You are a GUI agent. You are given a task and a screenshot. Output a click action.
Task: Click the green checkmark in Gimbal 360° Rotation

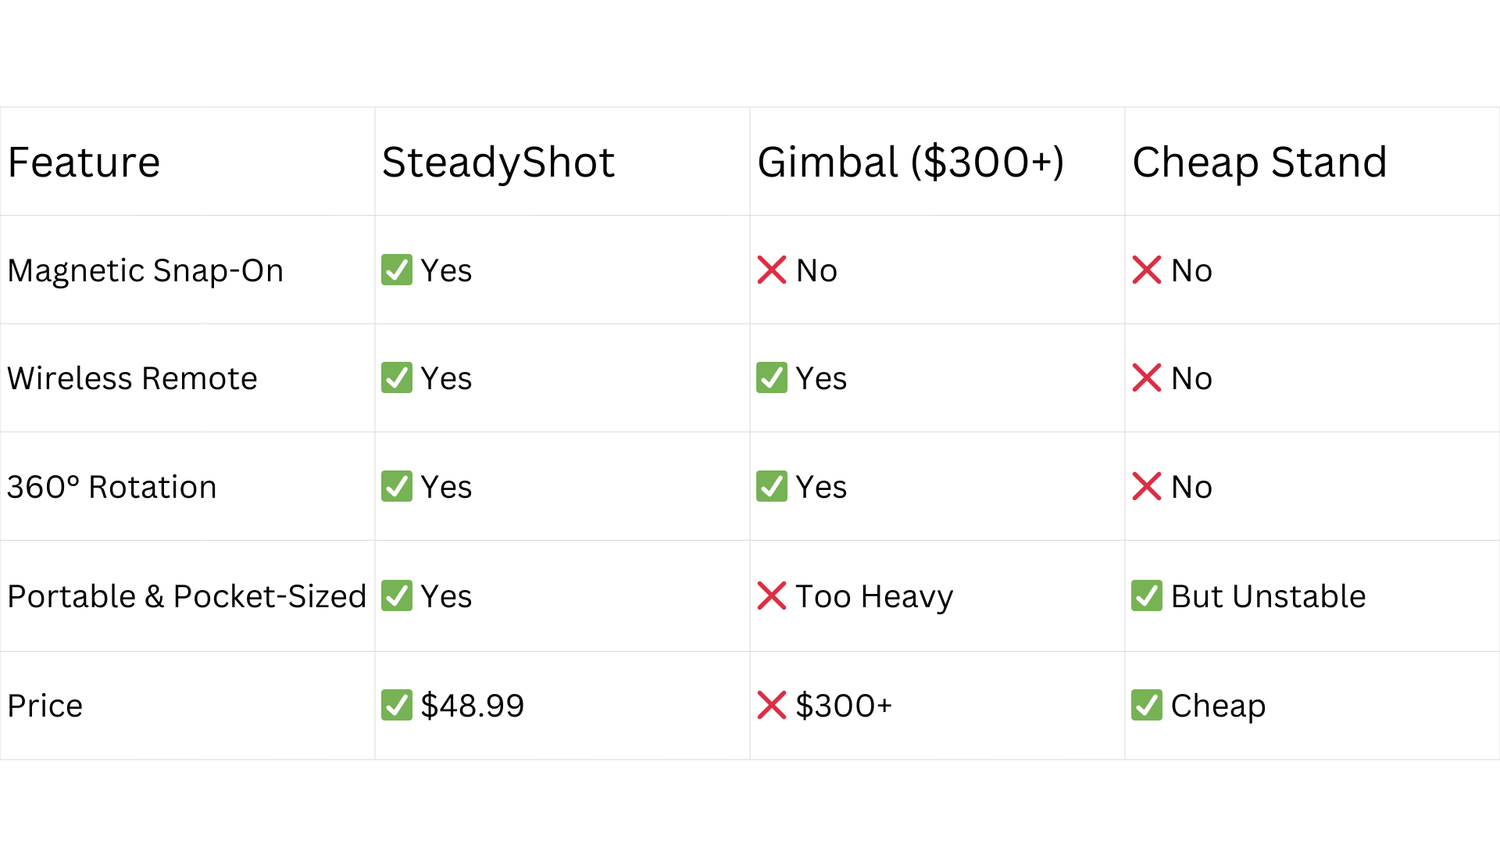[x=772, y=487]
